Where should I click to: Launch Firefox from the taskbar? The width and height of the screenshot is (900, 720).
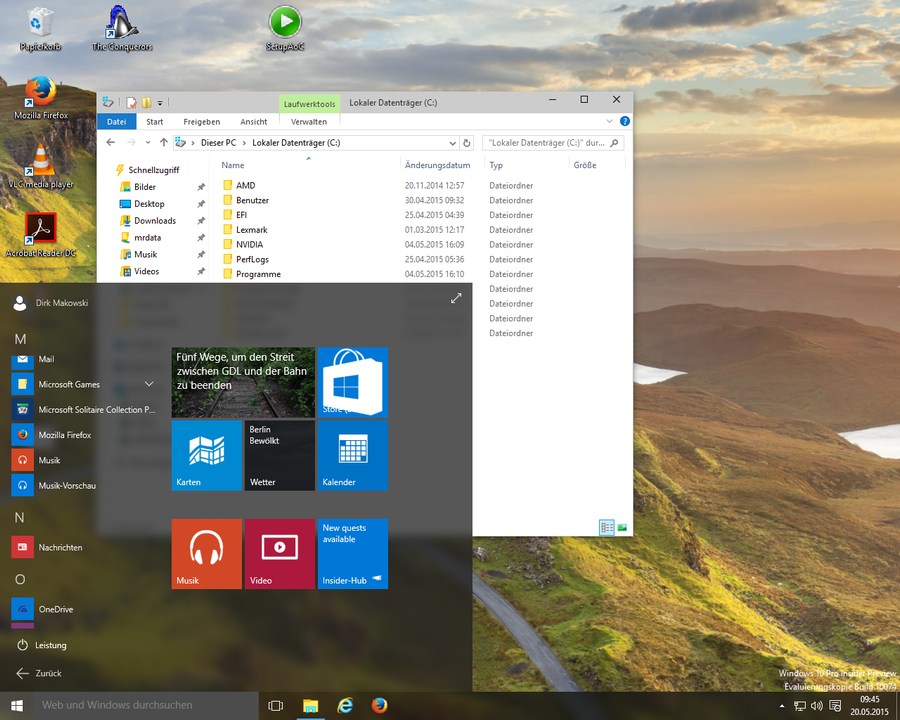[x=379, y=706]
